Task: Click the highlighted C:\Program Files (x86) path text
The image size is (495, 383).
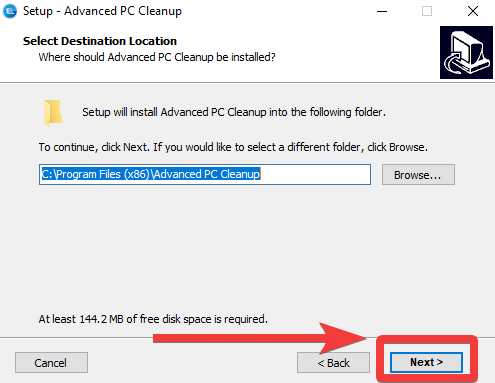Action: [x=151, y=174]
